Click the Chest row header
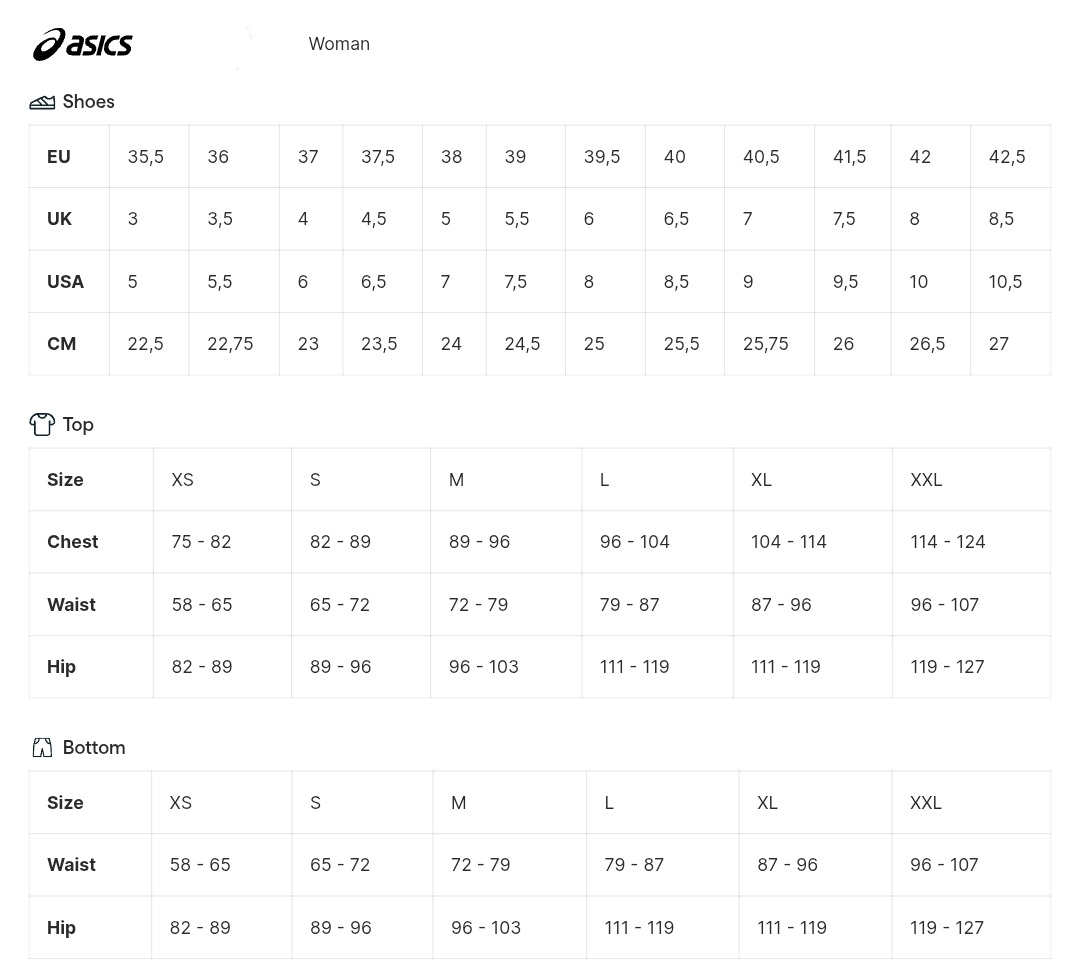This screenshot has height=972, width=1080. pos(91,542)
